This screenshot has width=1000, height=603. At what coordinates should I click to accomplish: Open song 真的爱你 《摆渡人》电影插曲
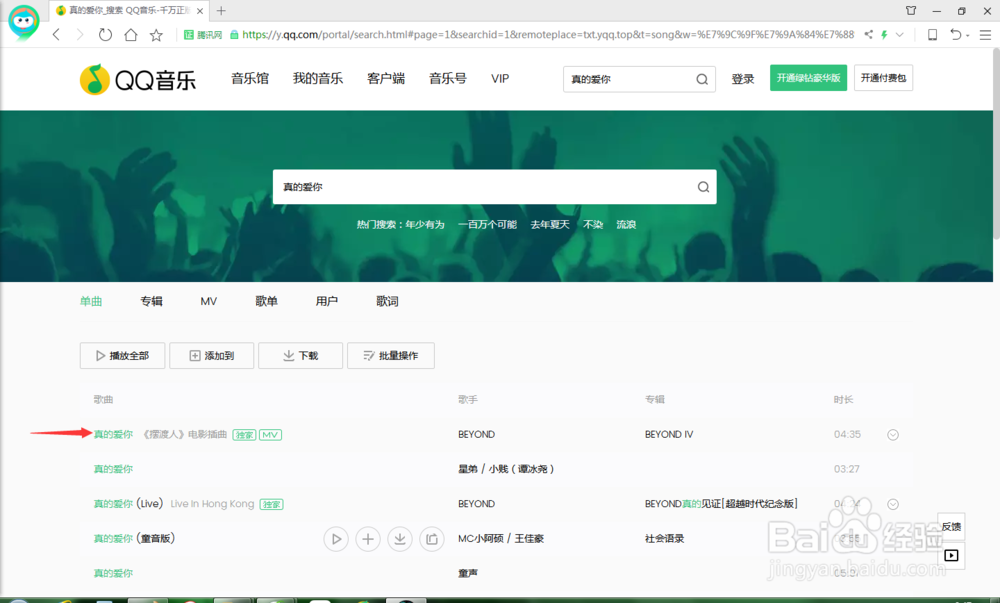coord(160,435)
